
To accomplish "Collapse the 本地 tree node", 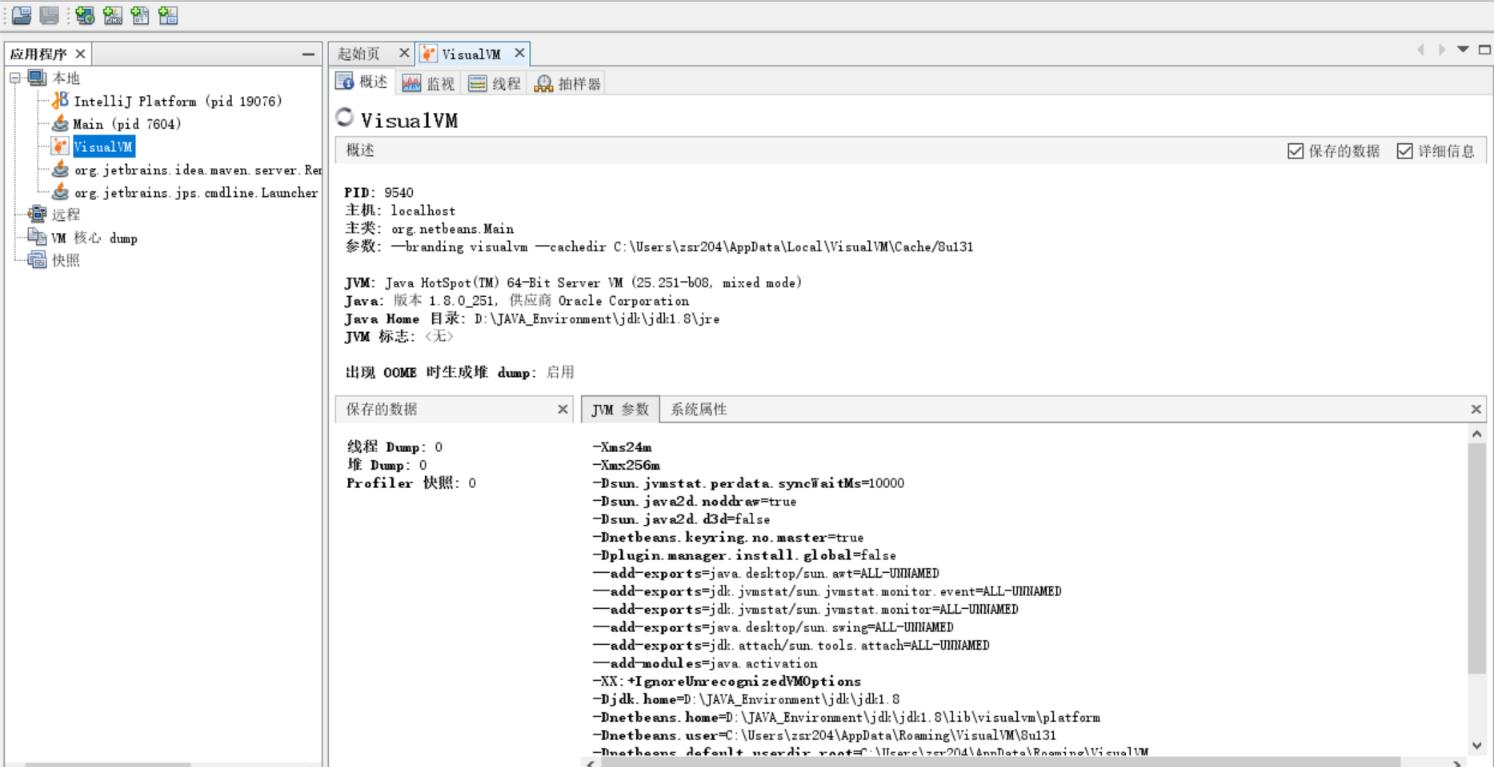I will [x=14, y=78].
